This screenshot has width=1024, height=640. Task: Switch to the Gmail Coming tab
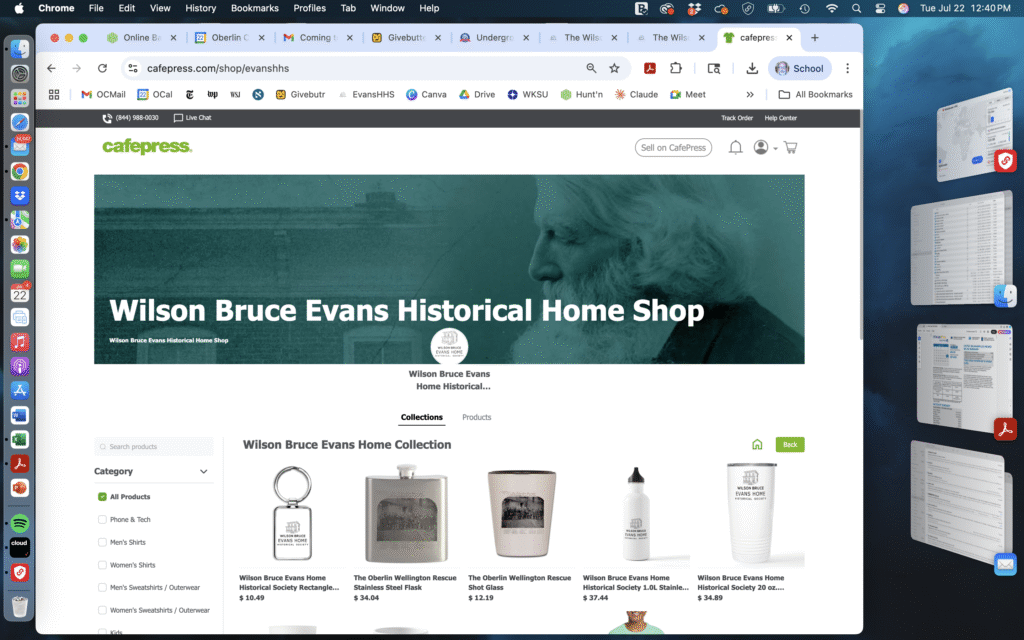[x=317, y=38]
